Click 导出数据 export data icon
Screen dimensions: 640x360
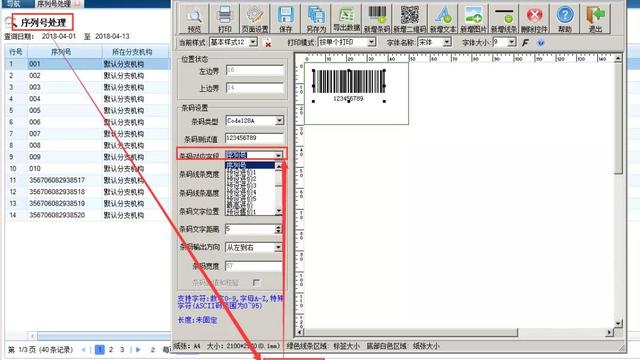(x=347, y=19)
